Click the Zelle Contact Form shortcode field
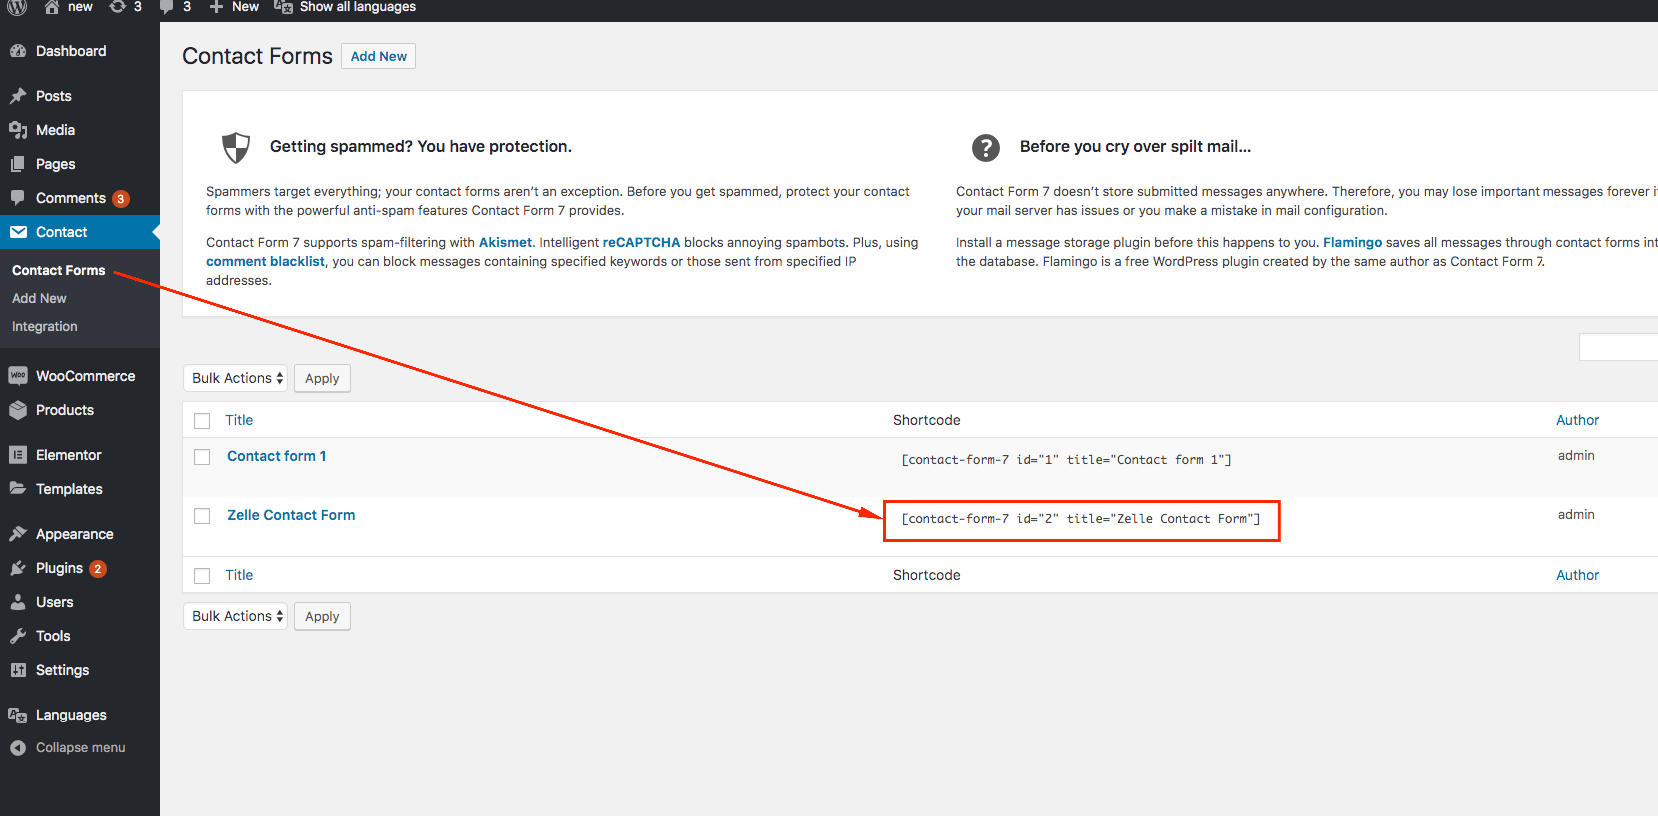This screenshot has width=1658, height=816. (1080, 519)
